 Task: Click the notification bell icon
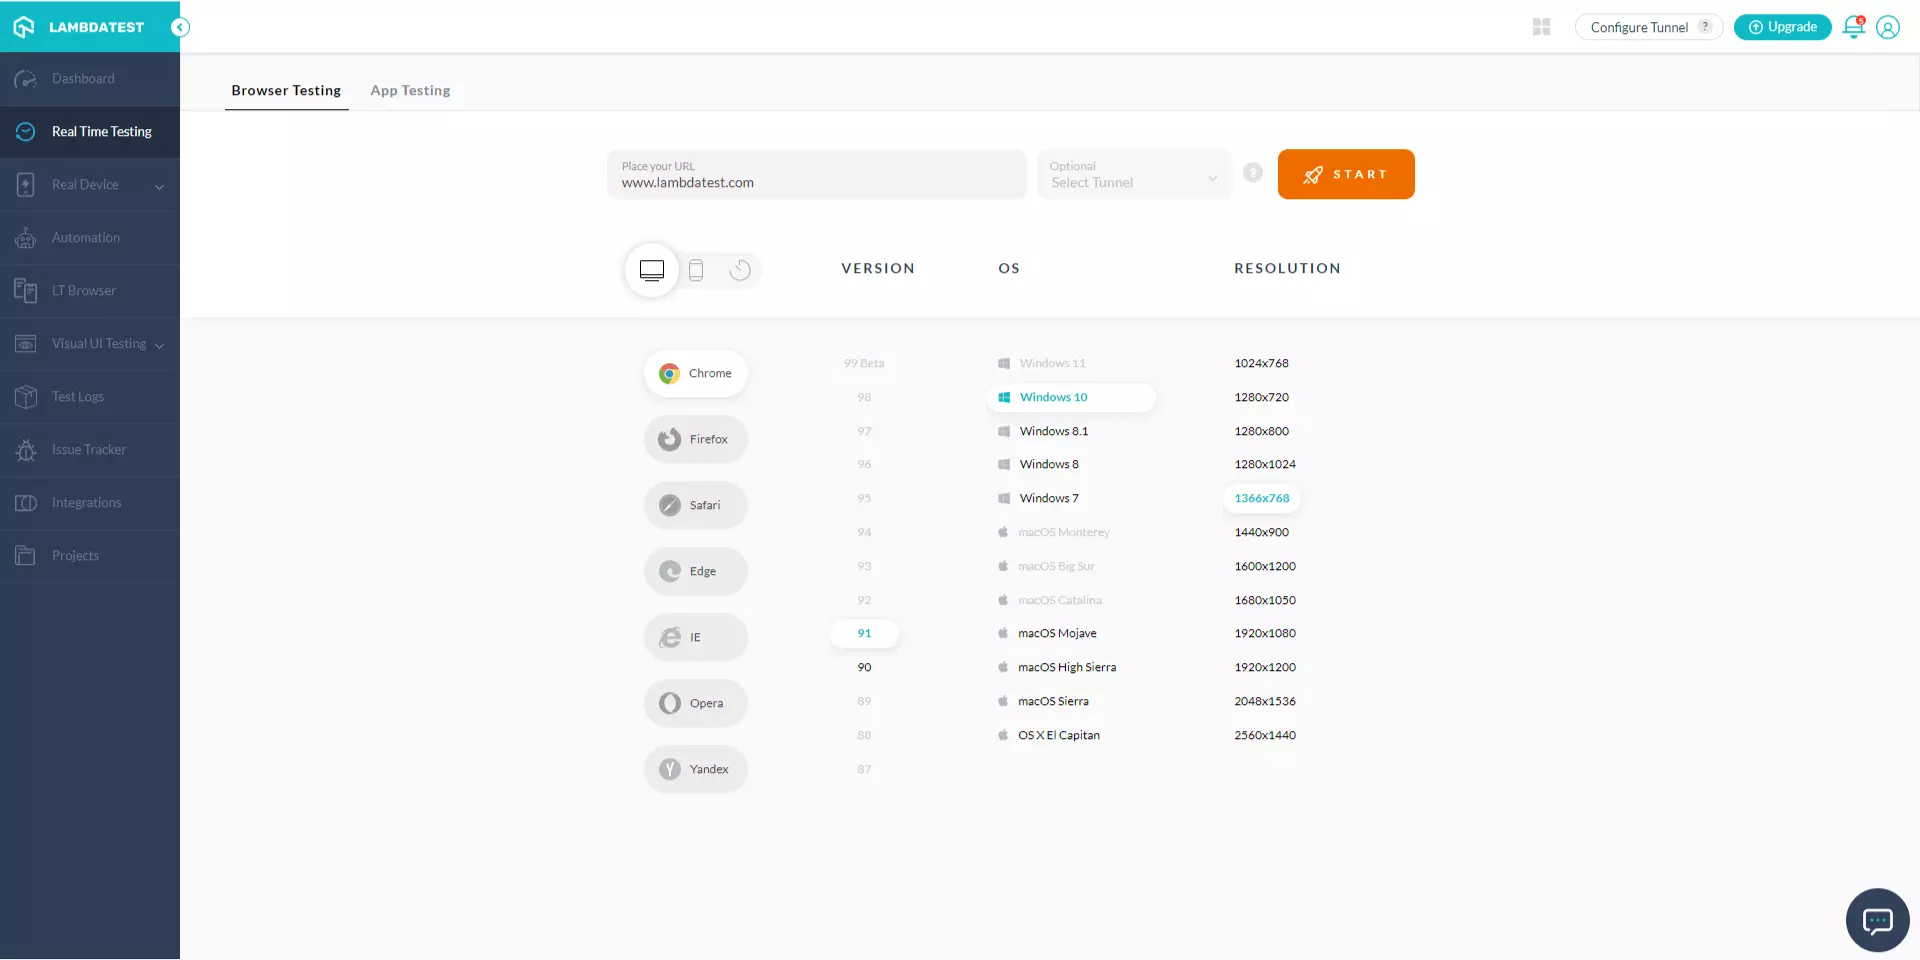pyautogui.click(x=1852, y=27)
